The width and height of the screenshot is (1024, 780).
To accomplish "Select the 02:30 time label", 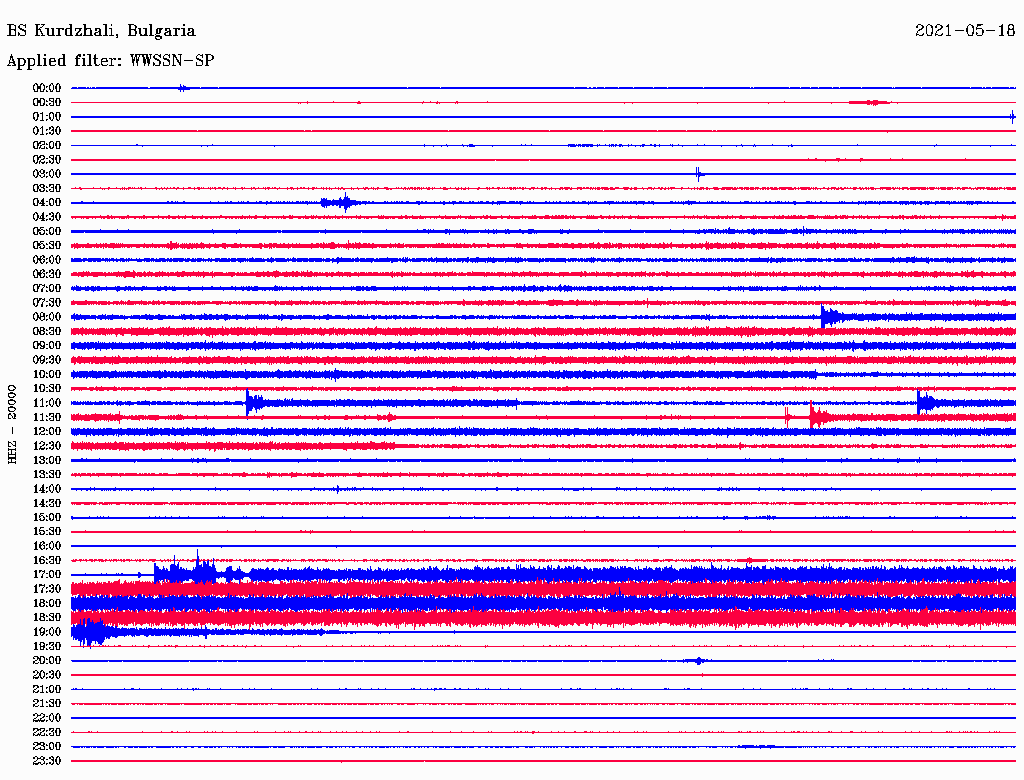I will point(47,159).
